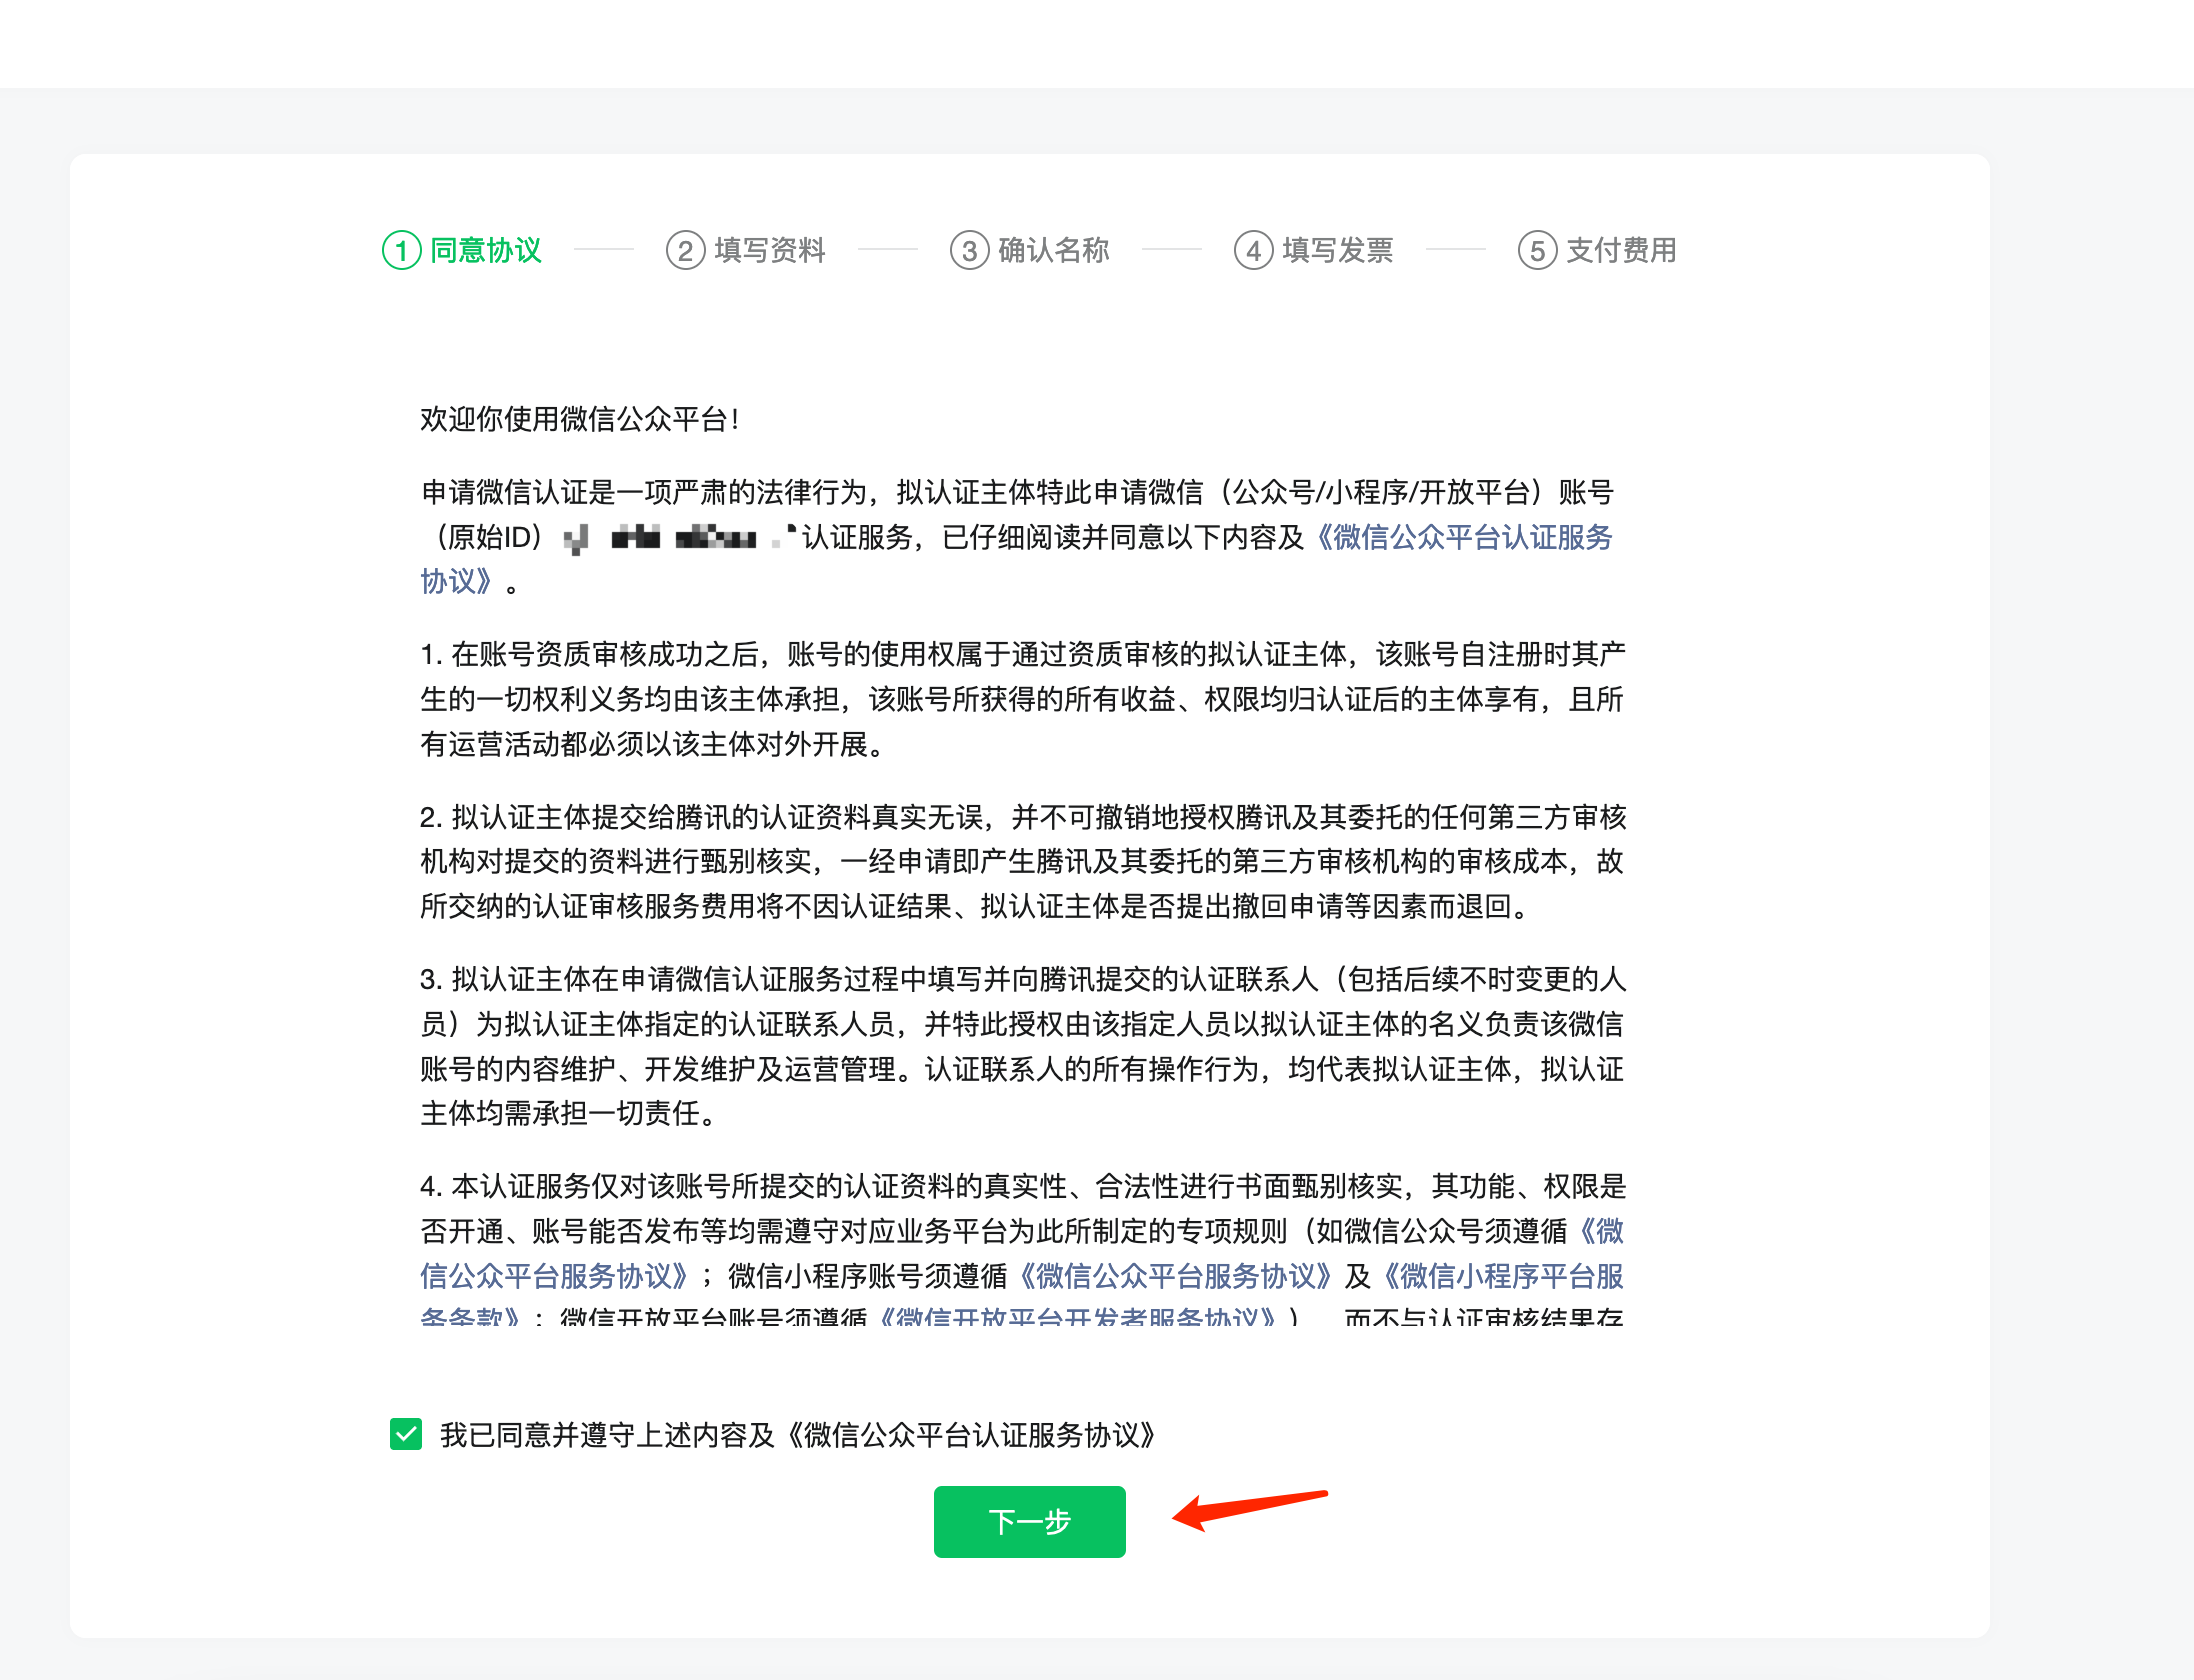Select step 2 填写资料
Viewport: 2194px width, 1680px height.
tap(746, 250)
